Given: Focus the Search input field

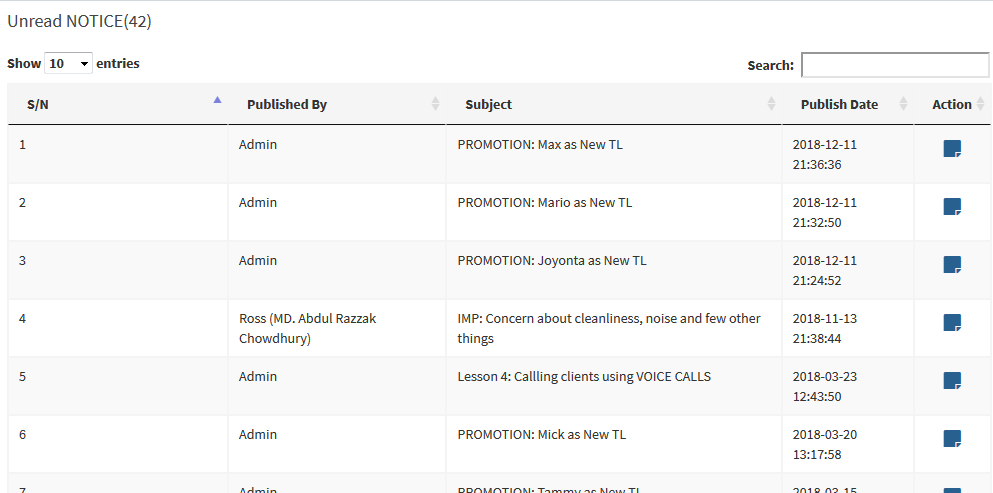Looking at the screenshot, I should point(894,65).
